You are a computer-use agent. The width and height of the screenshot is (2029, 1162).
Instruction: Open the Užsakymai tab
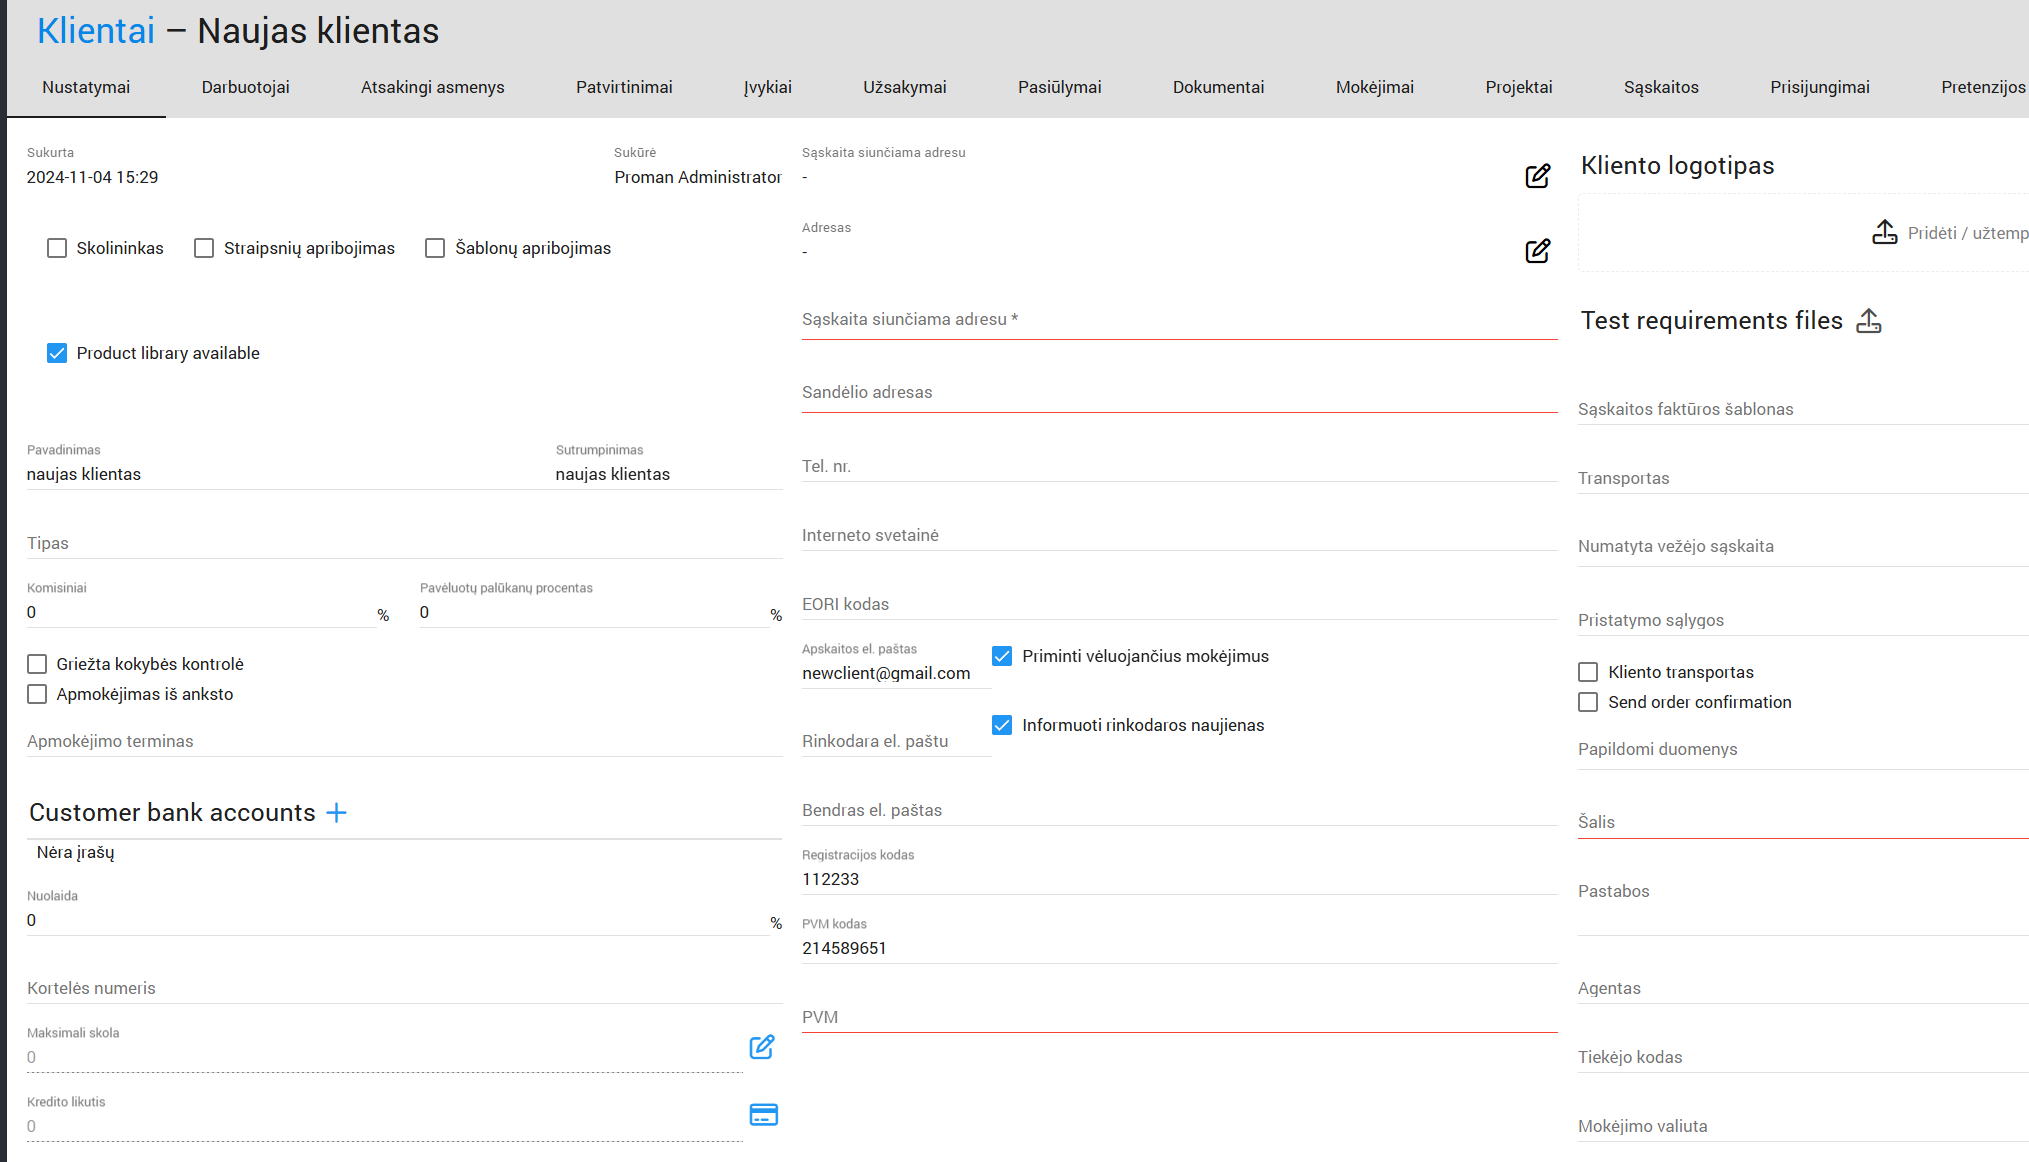[904, 87]
